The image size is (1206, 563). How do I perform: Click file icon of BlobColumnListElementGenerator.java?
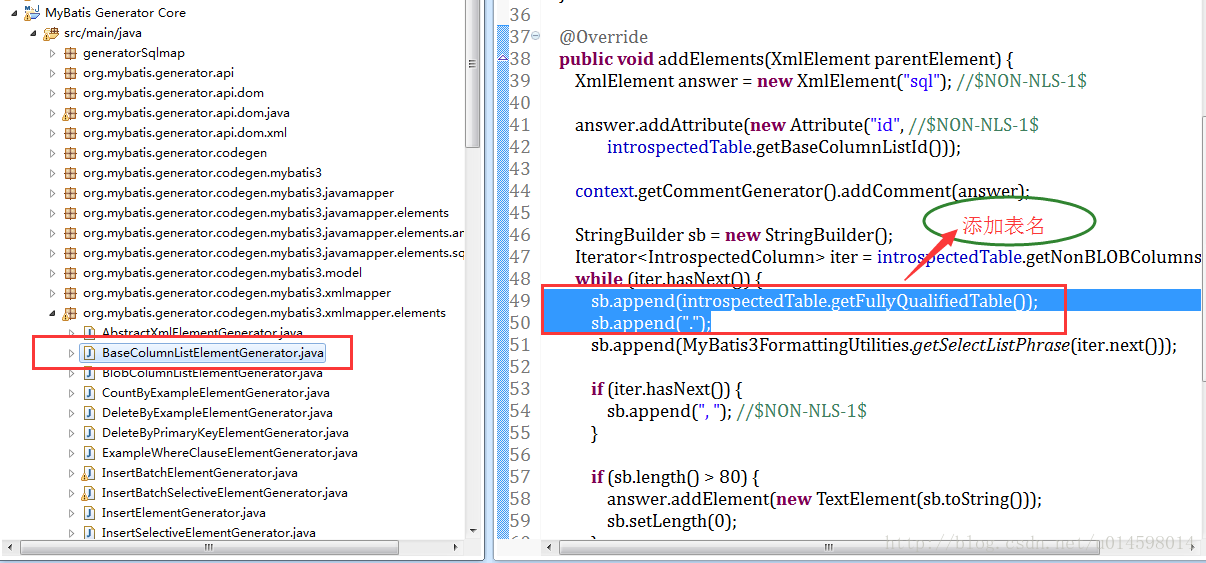pyautogui.click(x=89, y=373)
